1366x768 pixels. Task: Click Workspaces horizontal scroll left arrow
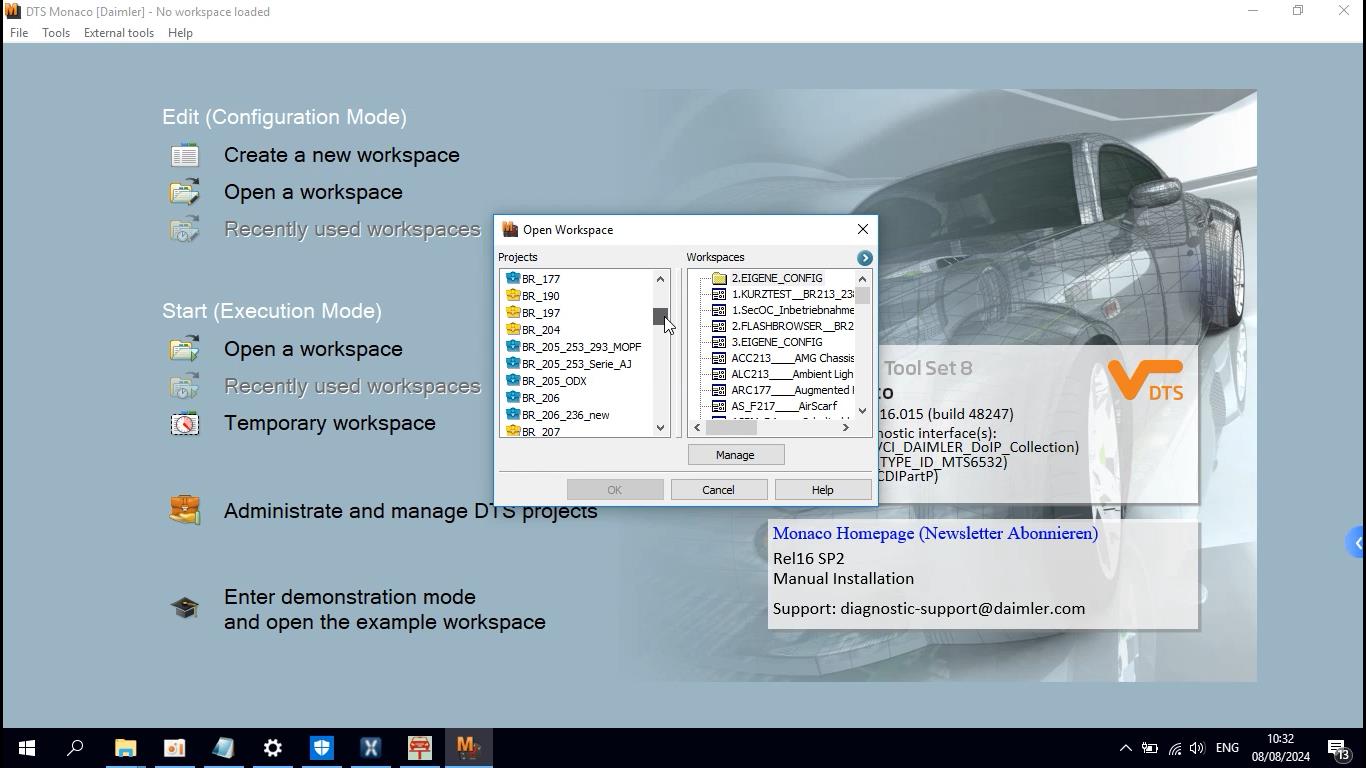click(x=697, y=428)
